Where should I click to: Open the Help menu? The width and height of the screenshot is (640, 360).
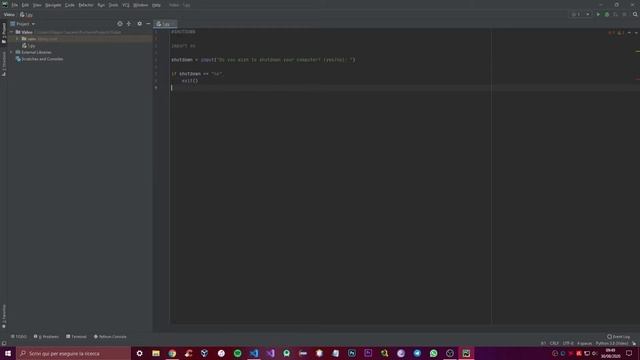(156, 5)
